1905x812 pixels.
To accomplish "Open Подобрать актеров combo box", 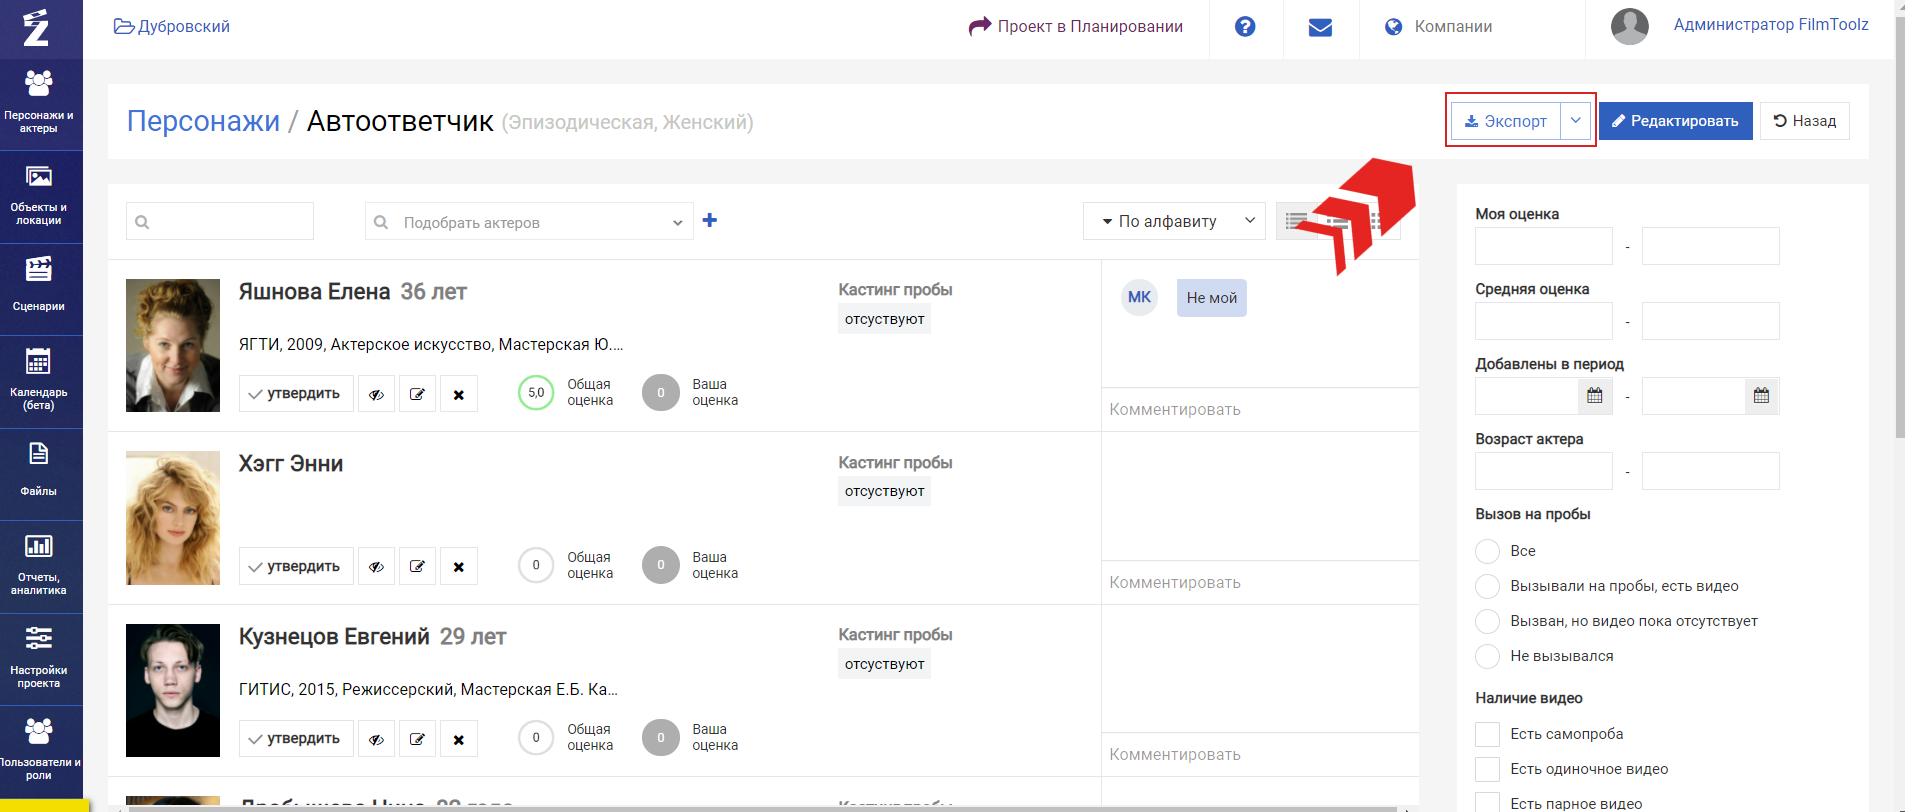I will [x=529, y=222].
